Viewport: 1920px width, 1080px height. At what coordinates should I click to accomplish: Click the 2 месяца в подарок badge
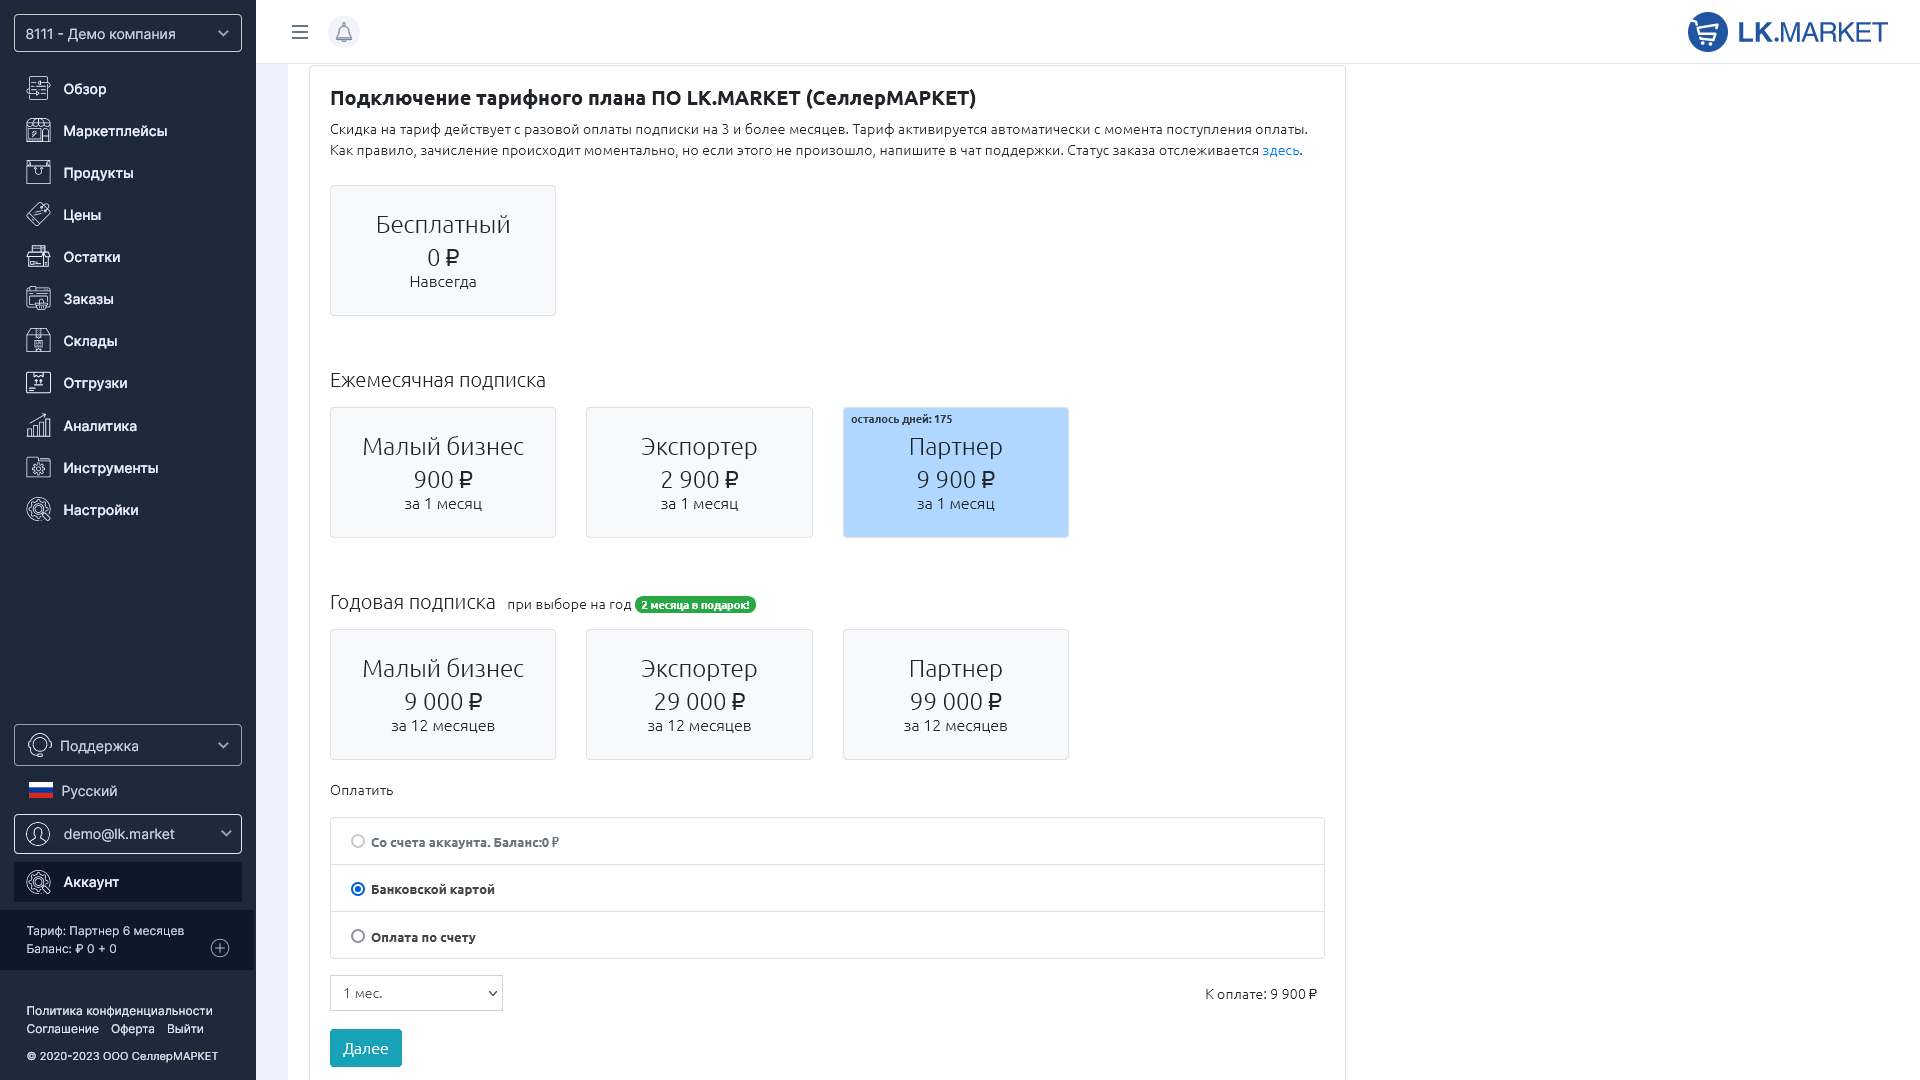(x=695, y=604)
